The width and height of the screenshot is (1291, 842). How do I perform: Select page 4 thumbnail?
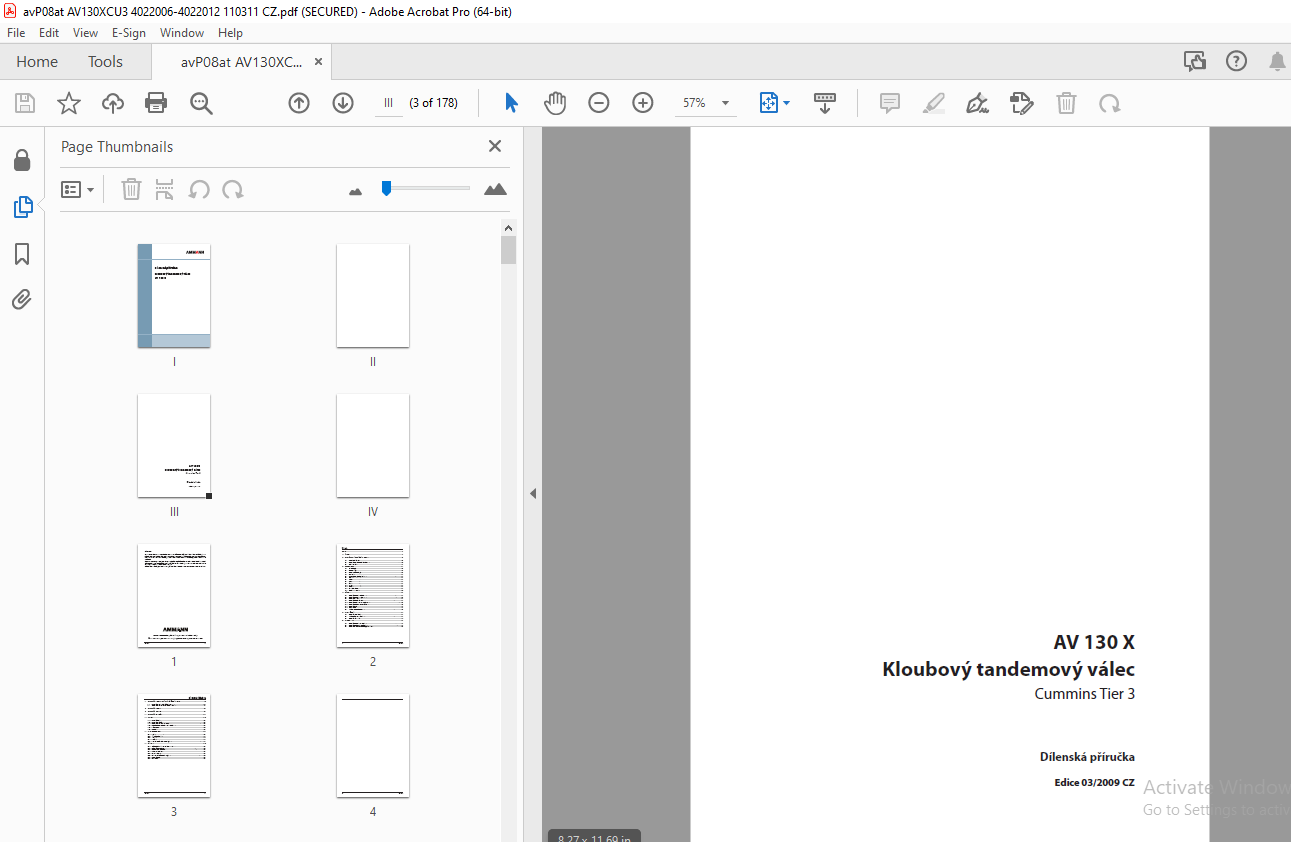373,746
